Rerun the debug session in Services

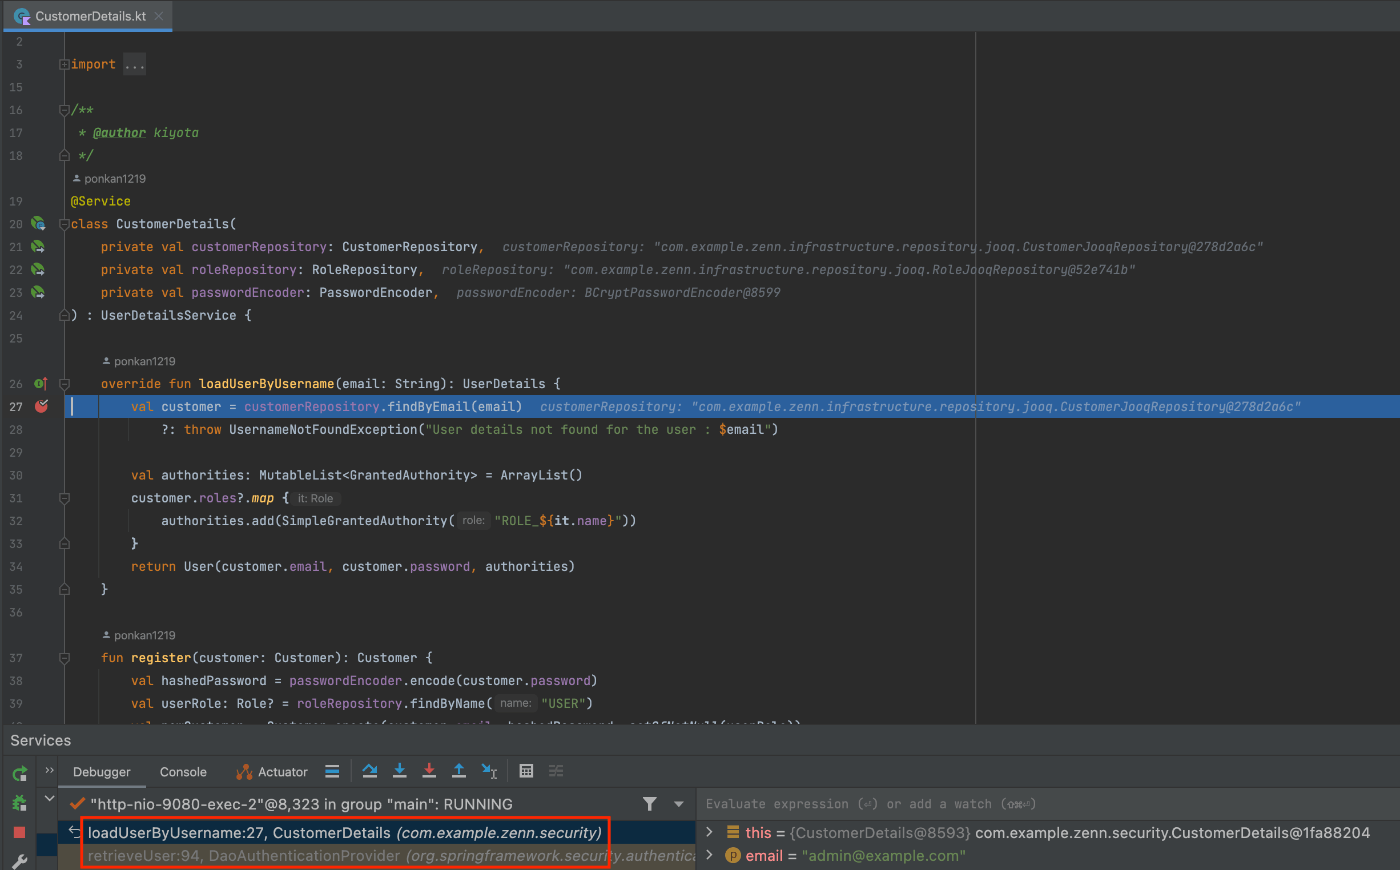point(19,773)
